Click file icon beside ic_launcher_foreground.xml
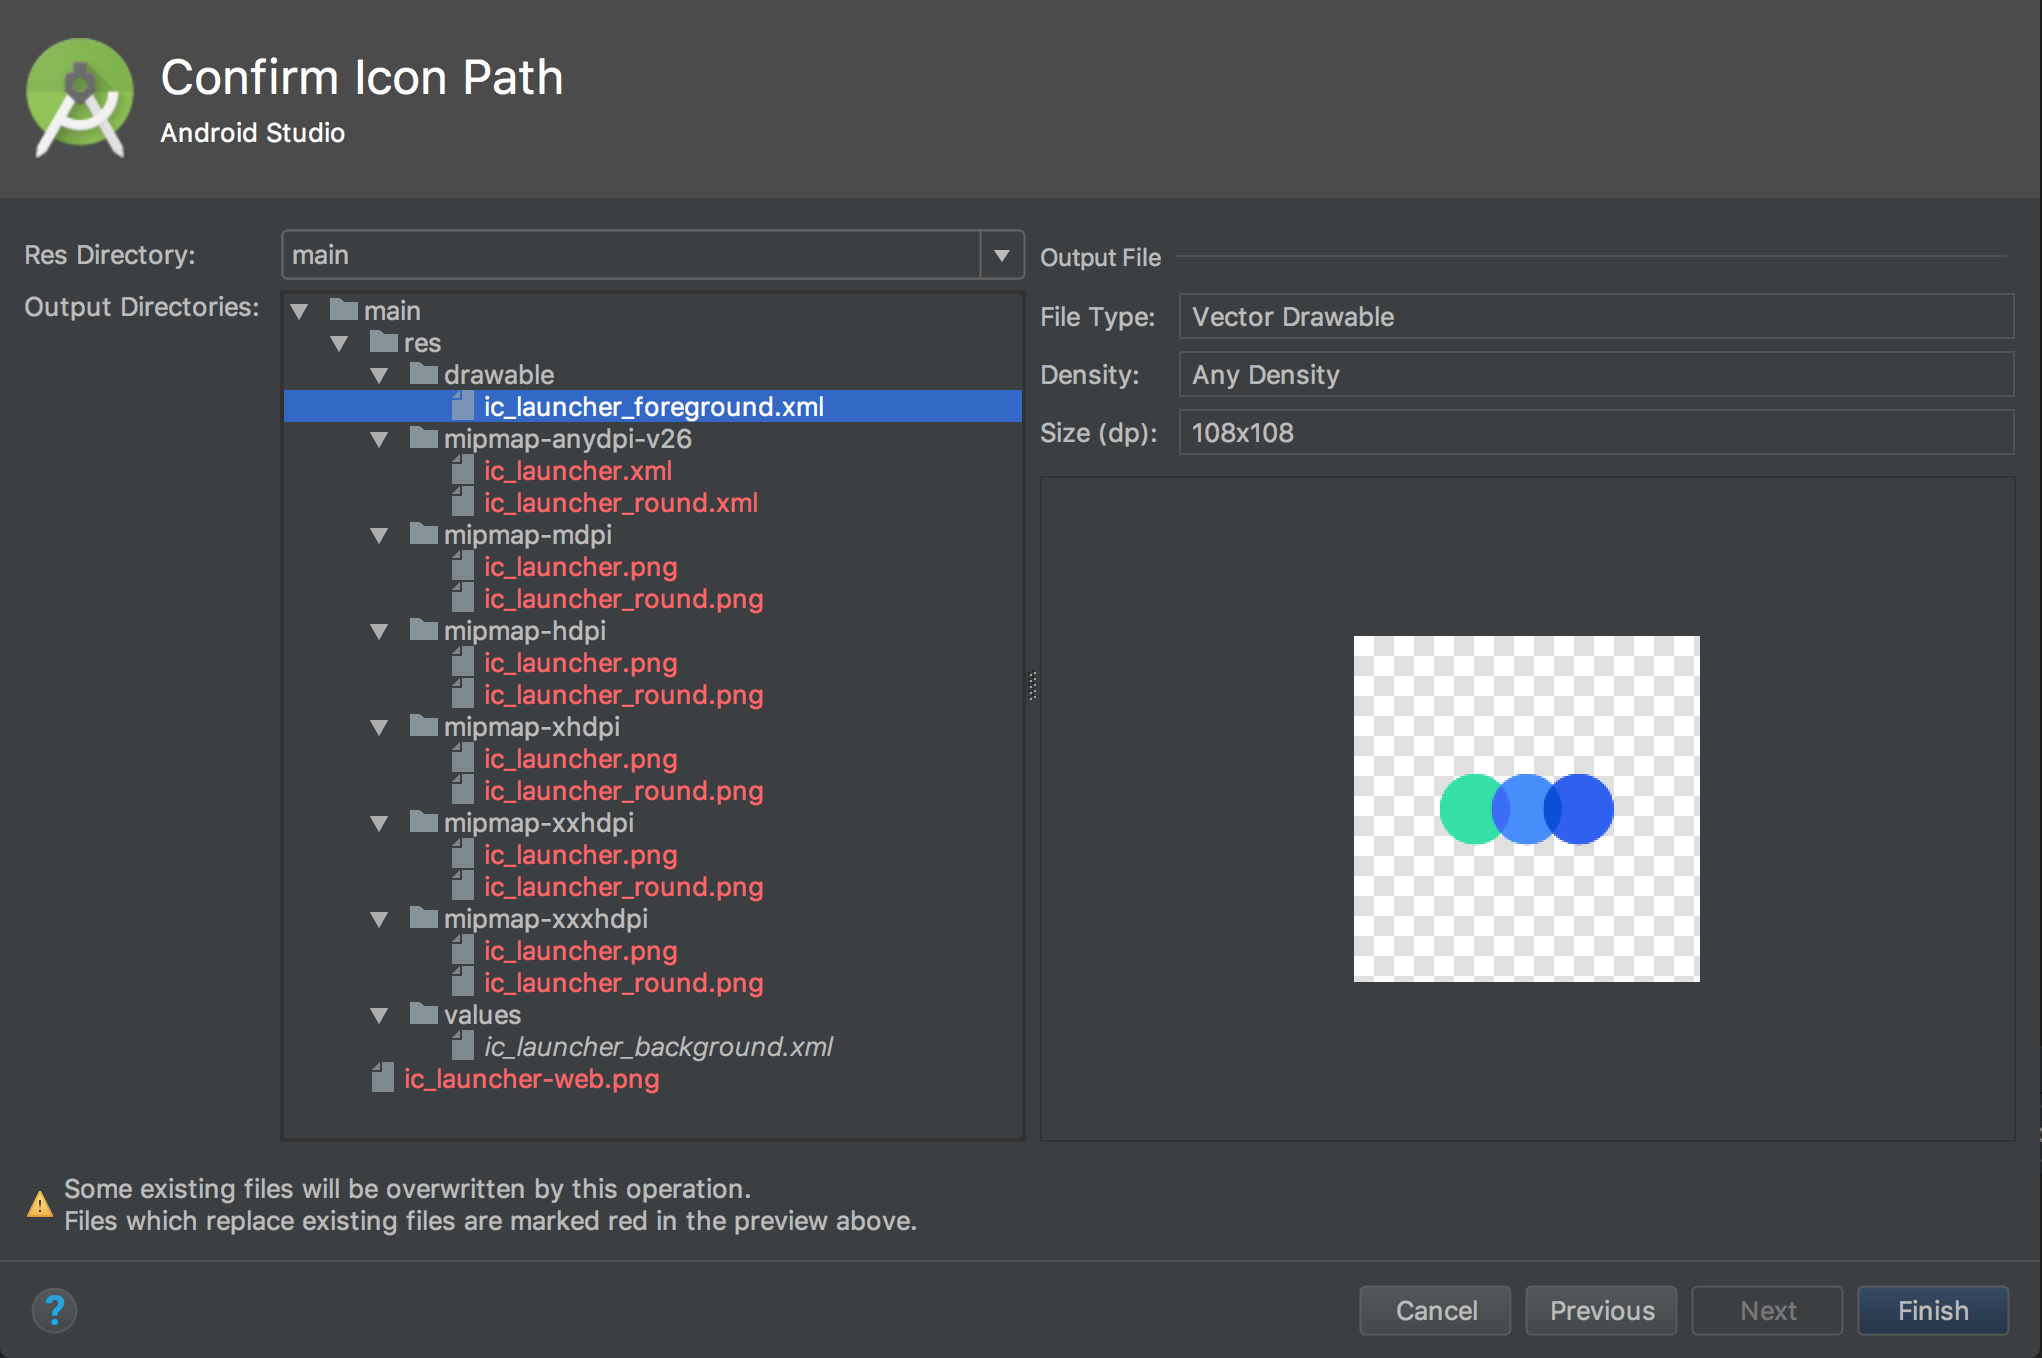This screenshot has height=1358, width=2042. coord(463,405)
